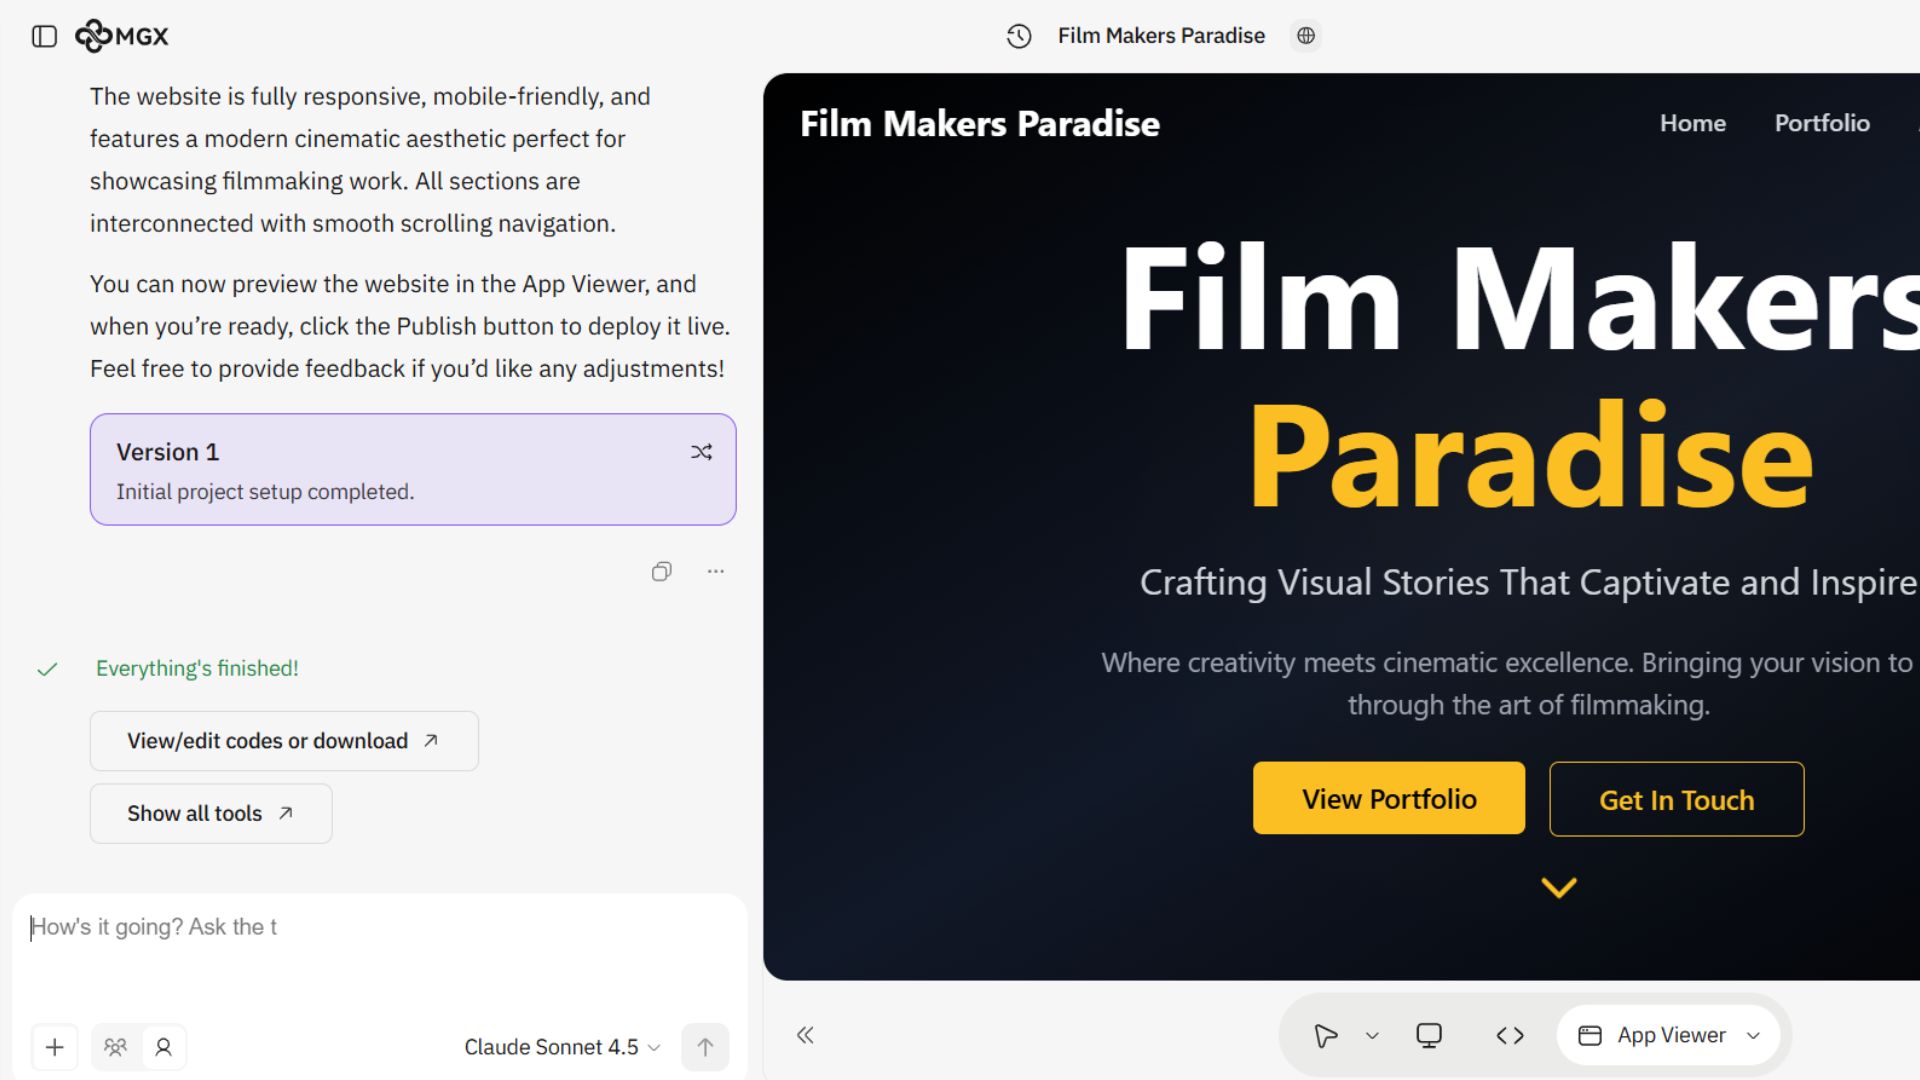Click View/edit codes or download
Image resolution: width=1920 pixels, height=1080 pixels.
click(283, 741)
